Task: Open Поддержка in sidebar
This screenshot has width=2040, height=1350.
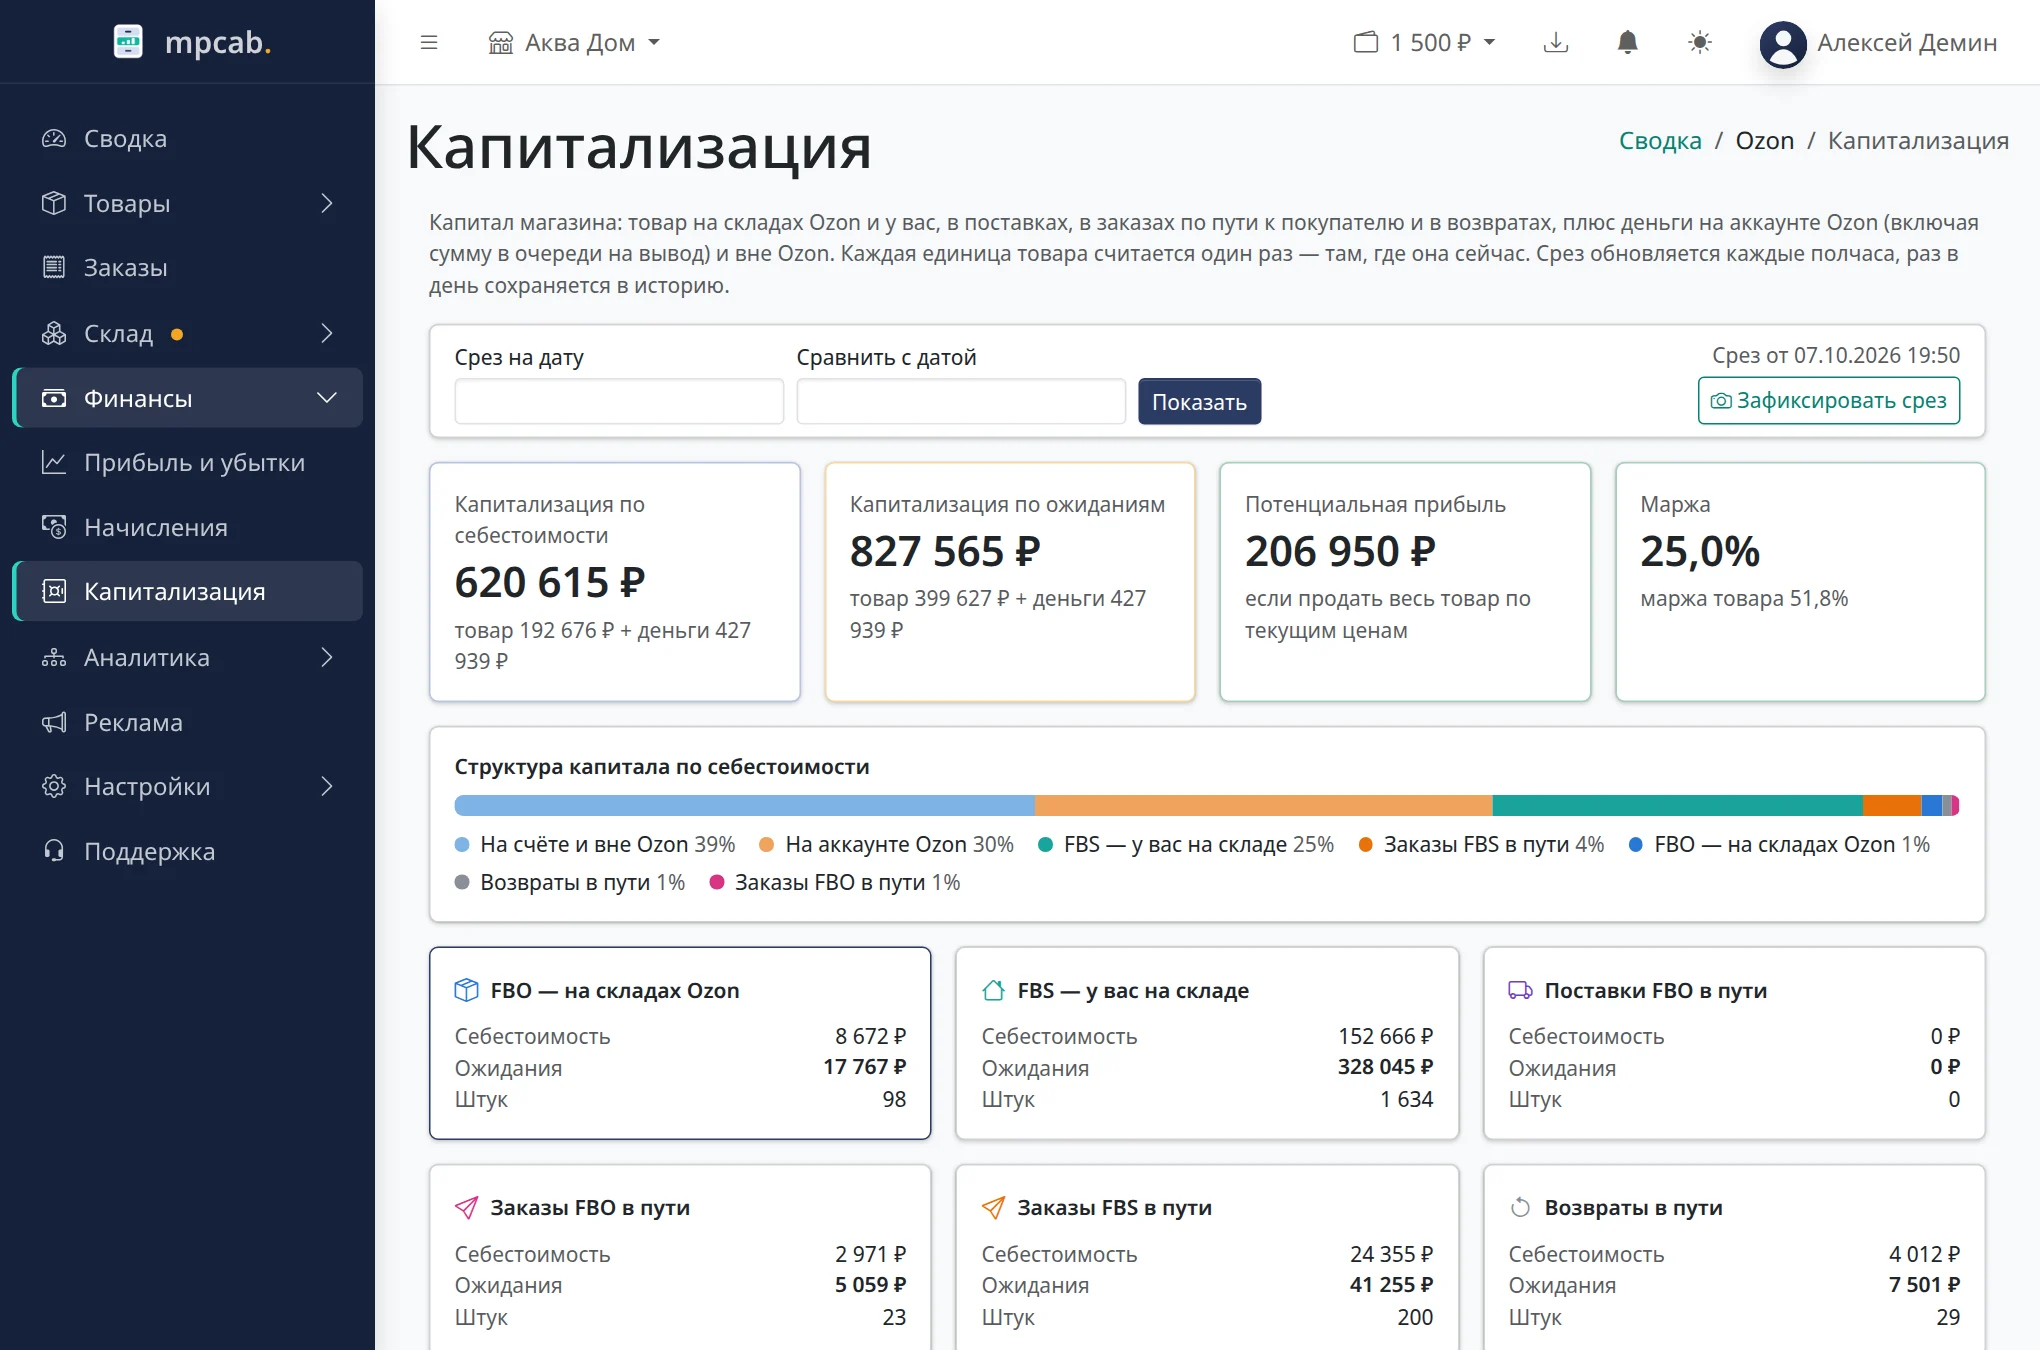Action: (x=187, y=851)
